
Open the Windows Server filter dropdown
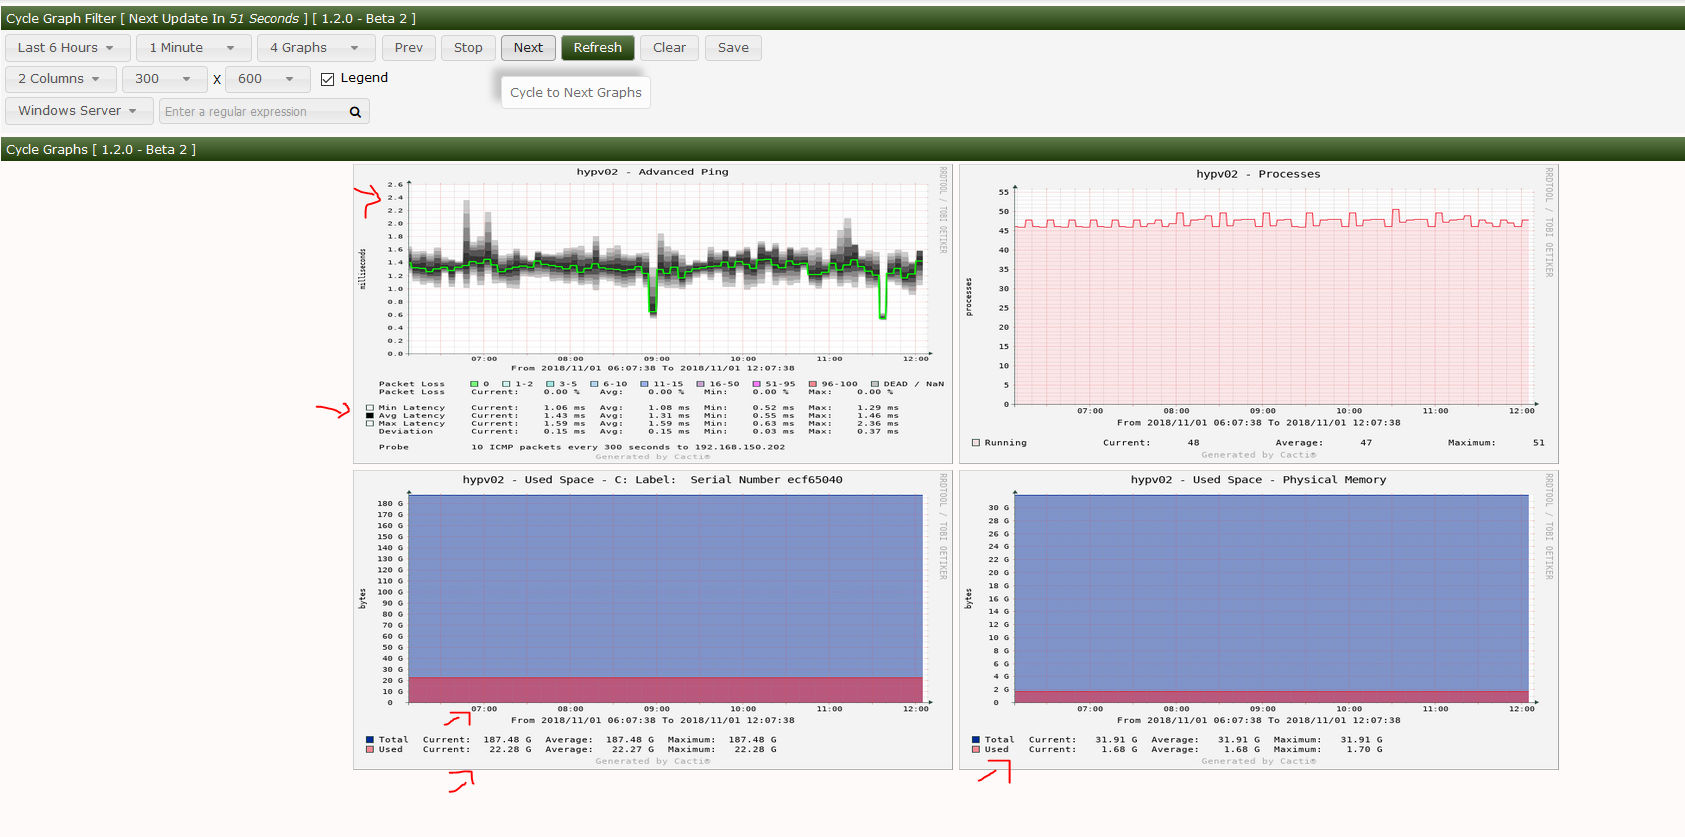pyautogui.click(x=78, y=111)
